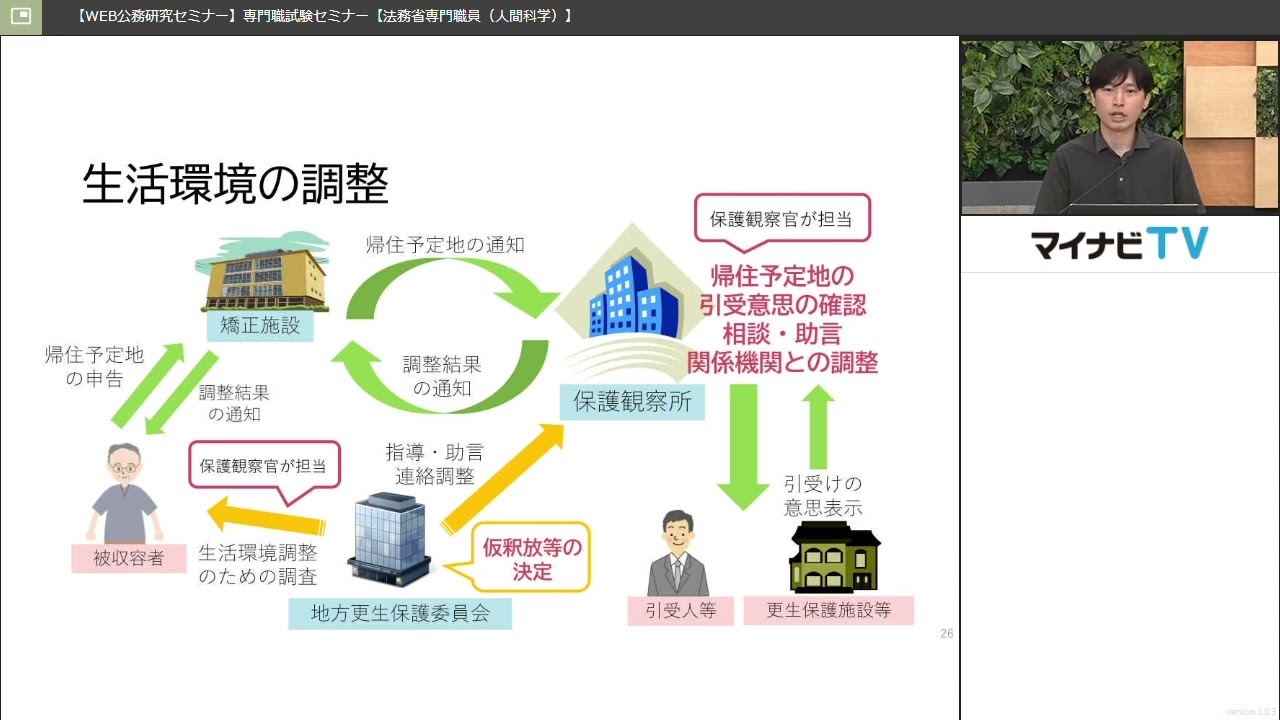Click the 矯正施設 blue label
The width and height of the screenshot is (1280, 720).
260,326
